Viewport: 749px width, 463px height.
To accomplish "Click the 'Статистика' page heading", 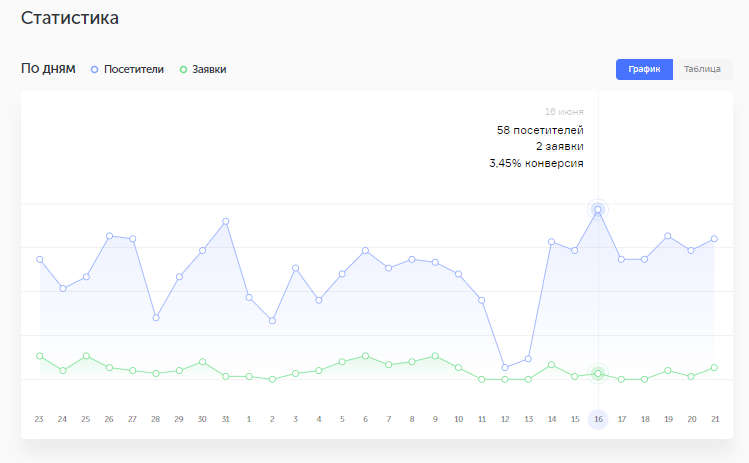I will tap(70, 18).
